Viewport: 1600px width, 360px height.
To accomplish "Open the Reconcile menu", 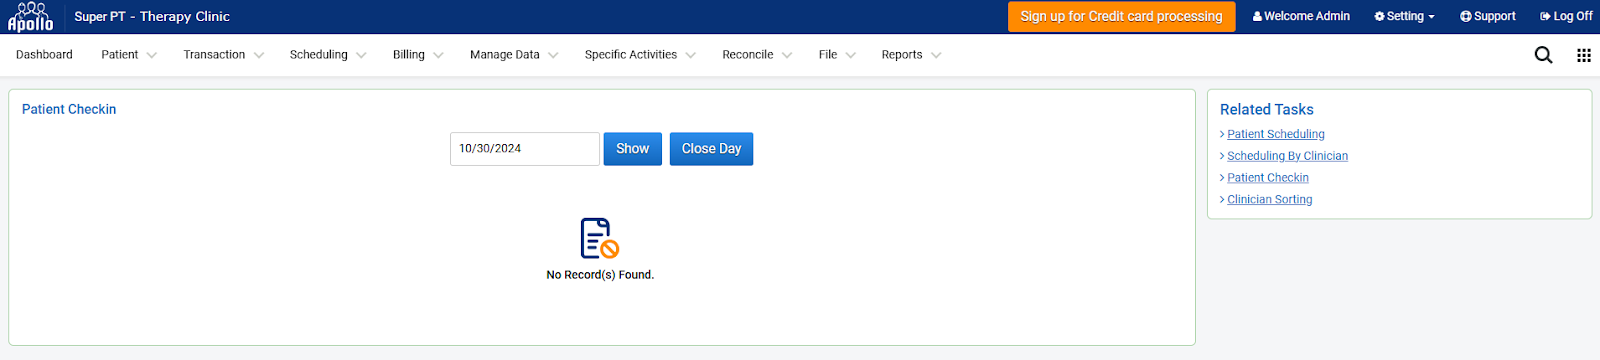I will point(757,55).
